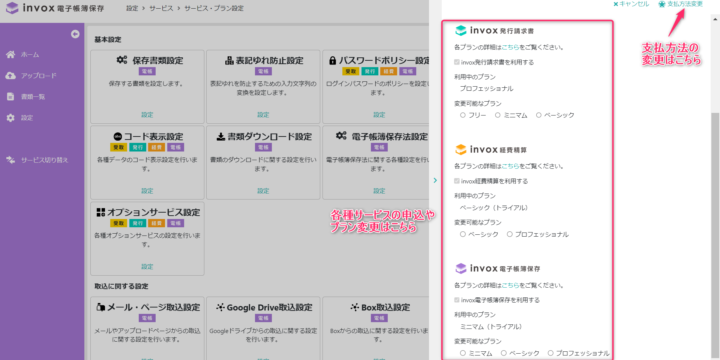This screenshot has height=360, width=720.
Task: Click 設定 link under パスワードポリシー設定
Action: point(379,115)
